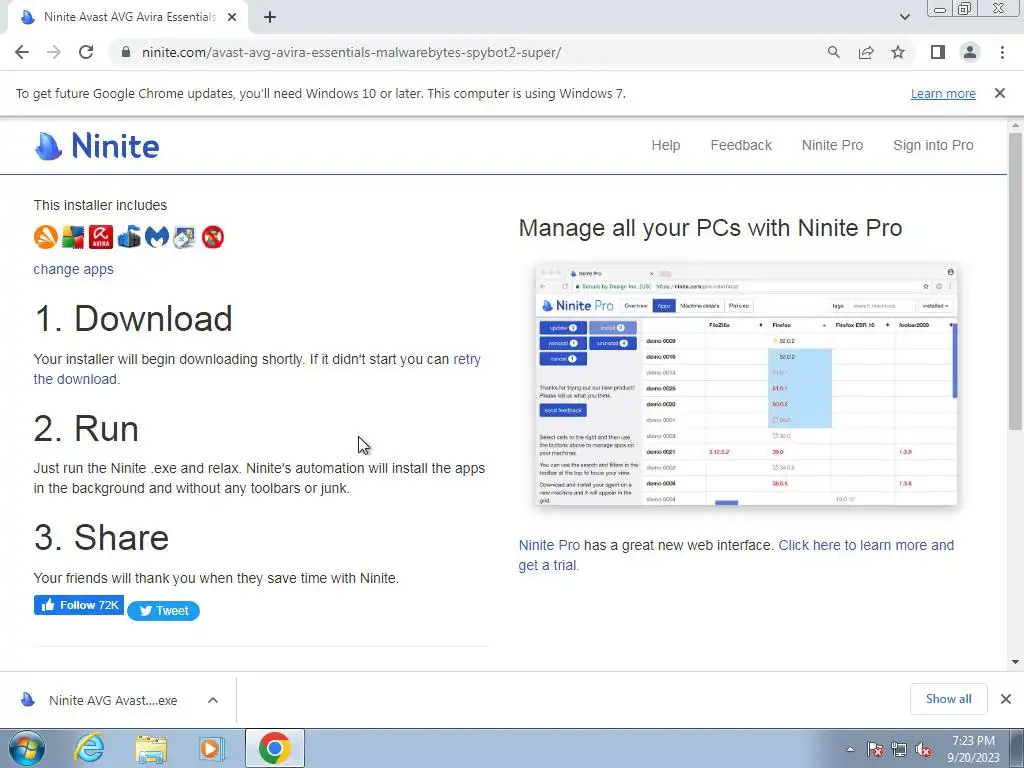Image resolution: width=1024 pixels, height=768 pixels.
Task: Click retry the download link
Action: click(257, 369)
